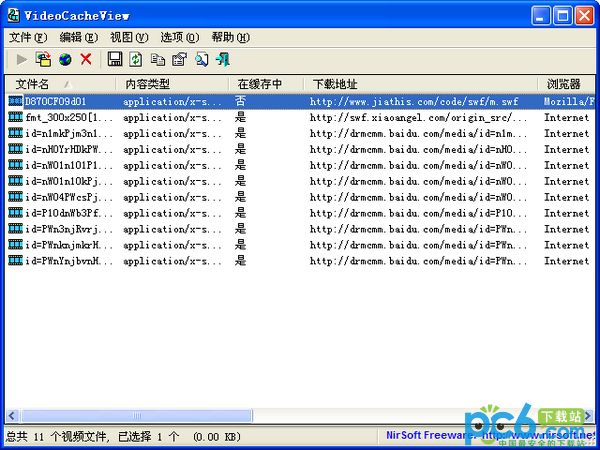
Task: Click 是 cache cell of id=PWn3njRvrj row
Action: pos(240,229)
